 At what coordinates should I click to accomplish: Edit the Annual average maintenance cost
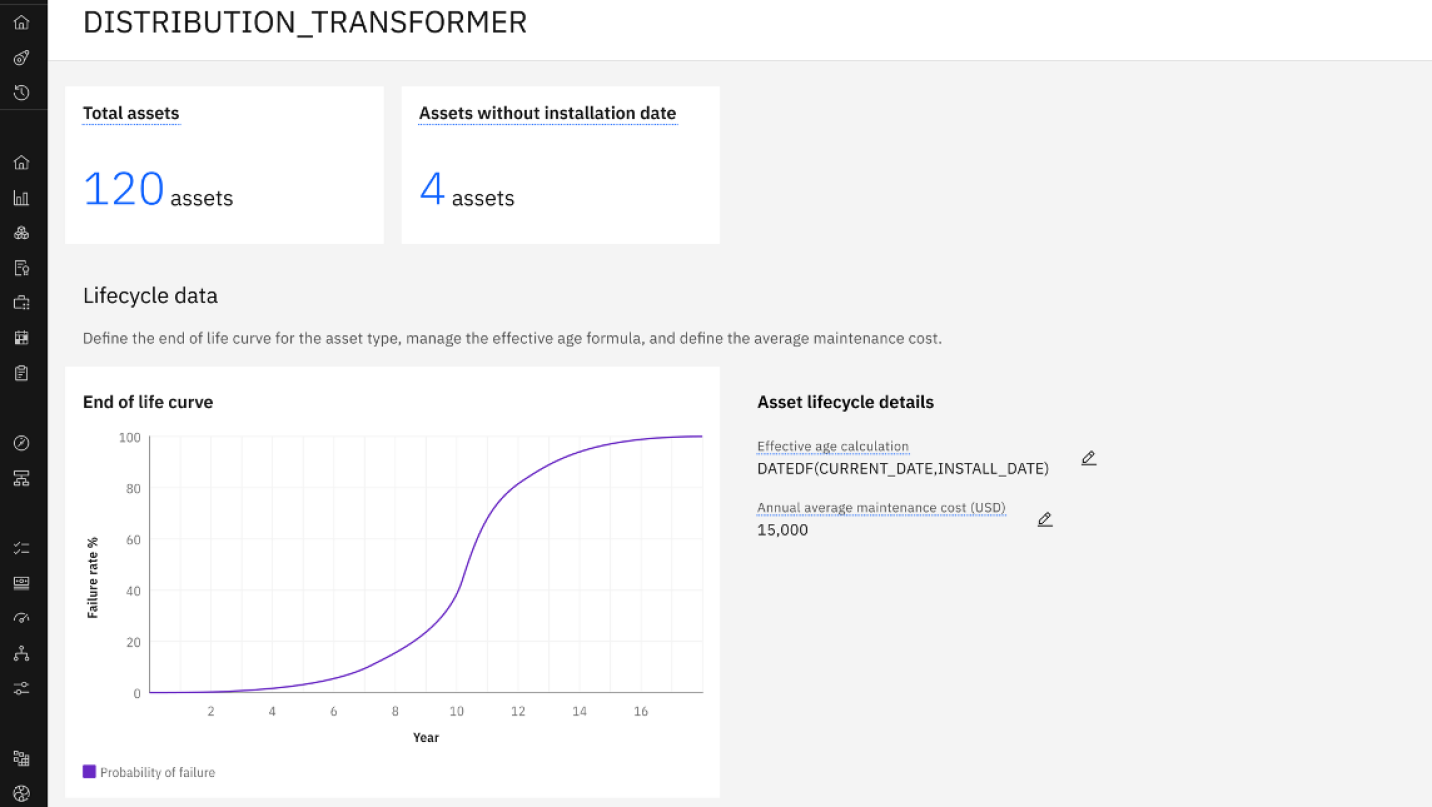1045,519
